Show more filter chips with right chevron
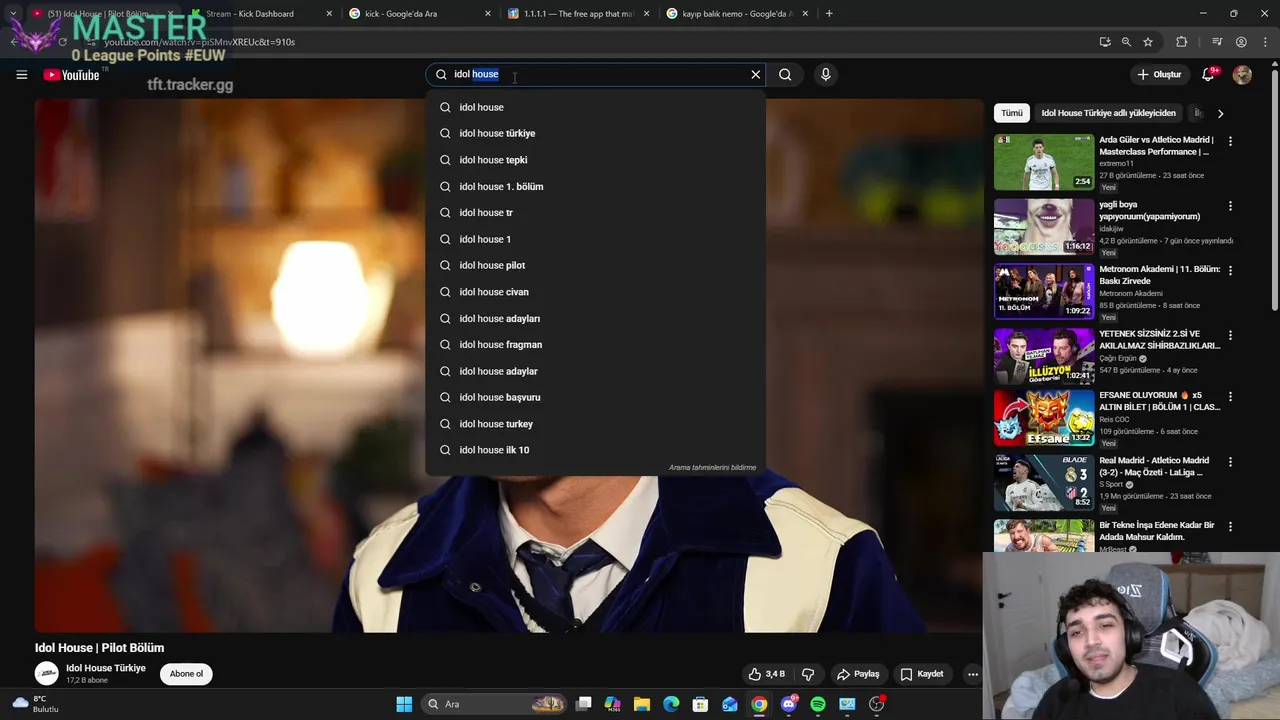 pyautogui.click(x=1220, y=113)
